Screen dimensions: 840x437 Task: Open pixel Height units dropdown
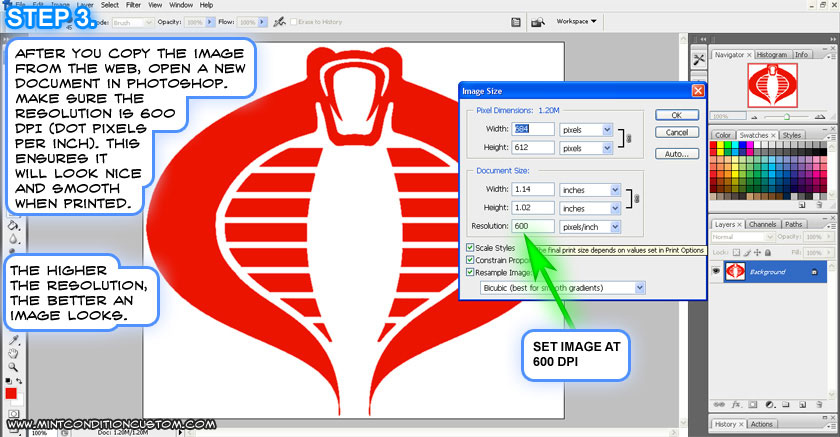pyautogui.click(x=607, y=148)
